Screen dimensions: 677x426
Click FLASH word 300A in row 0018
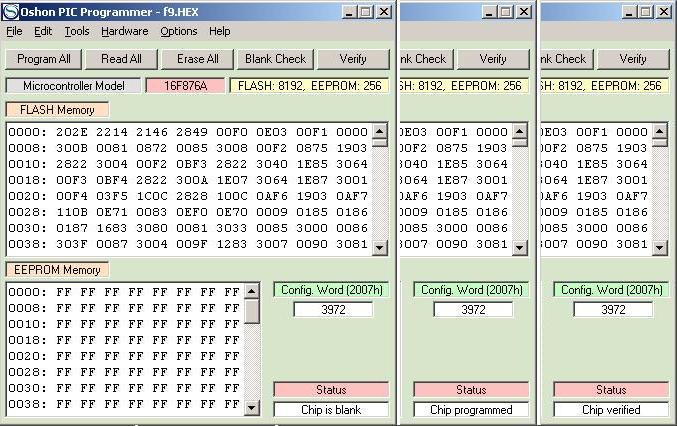[192, 180]
